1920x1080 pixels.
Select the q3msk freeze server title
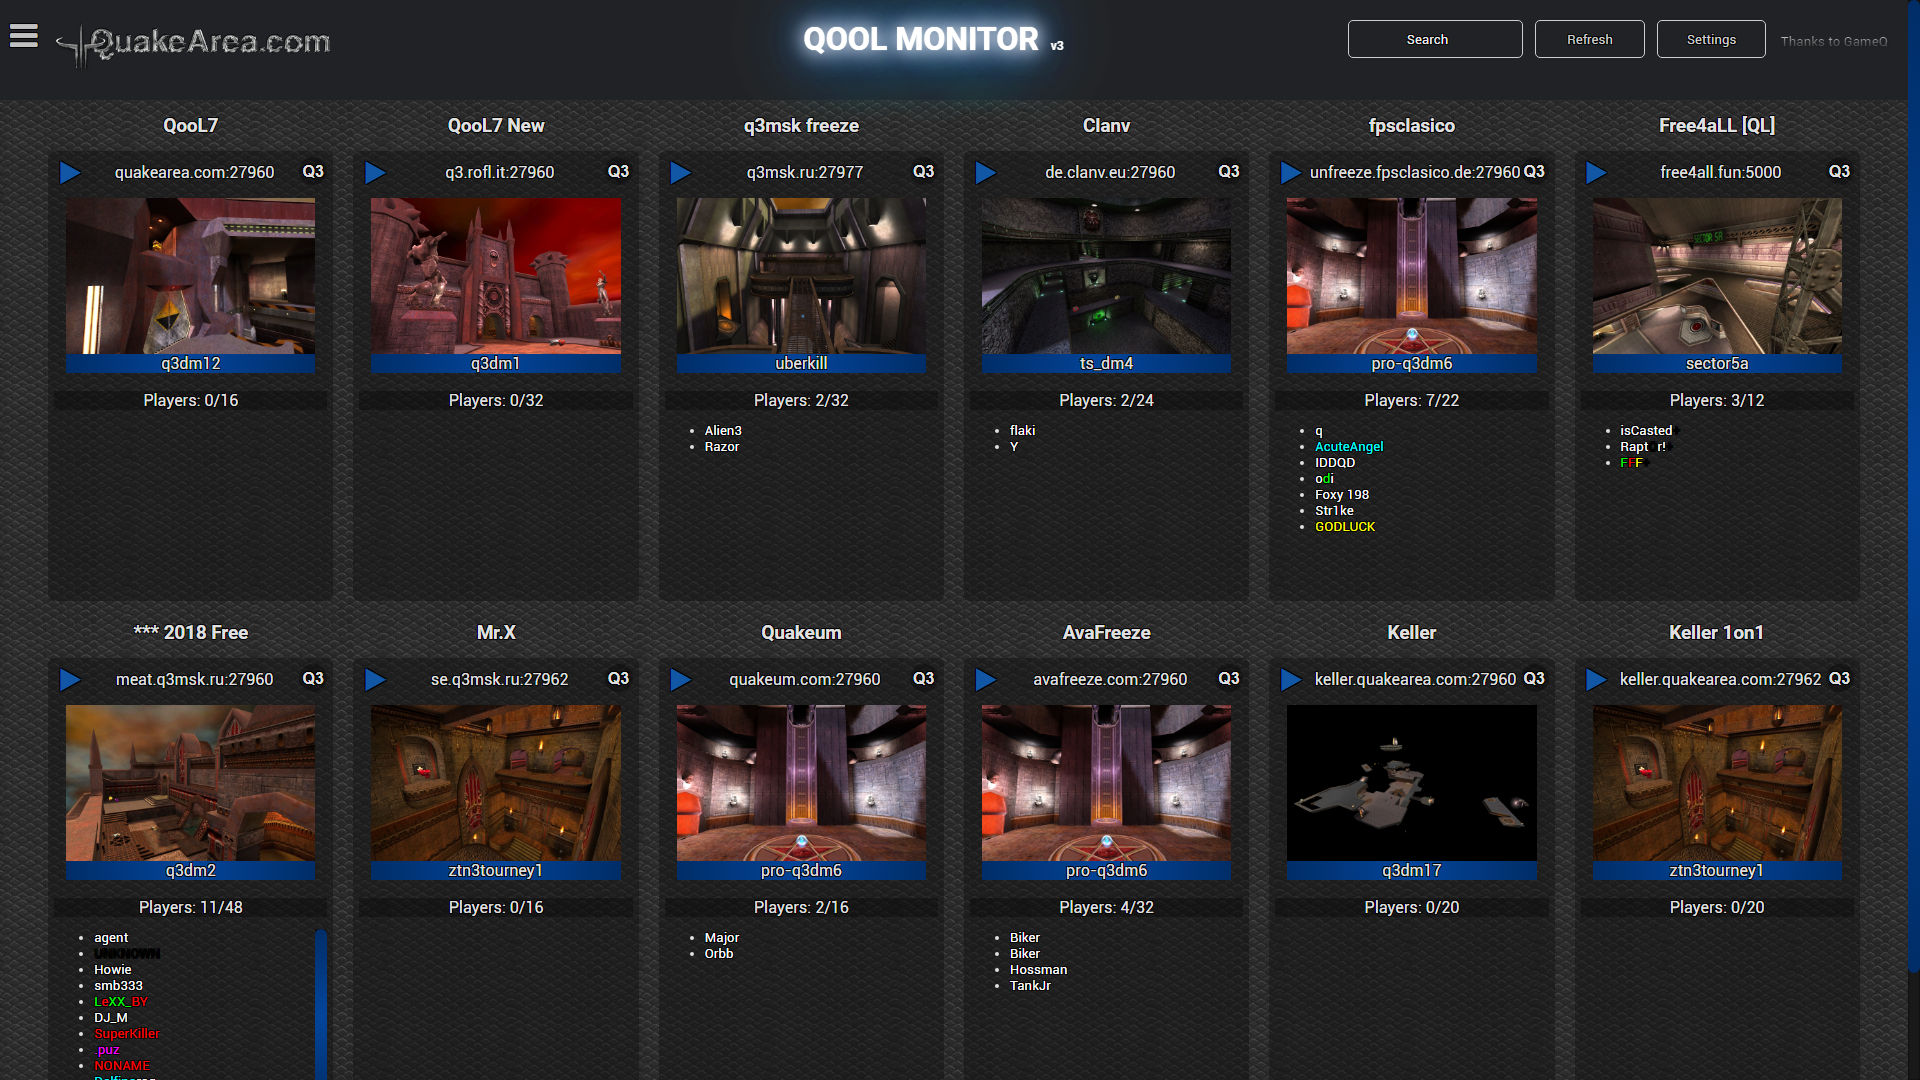[801, 126]
